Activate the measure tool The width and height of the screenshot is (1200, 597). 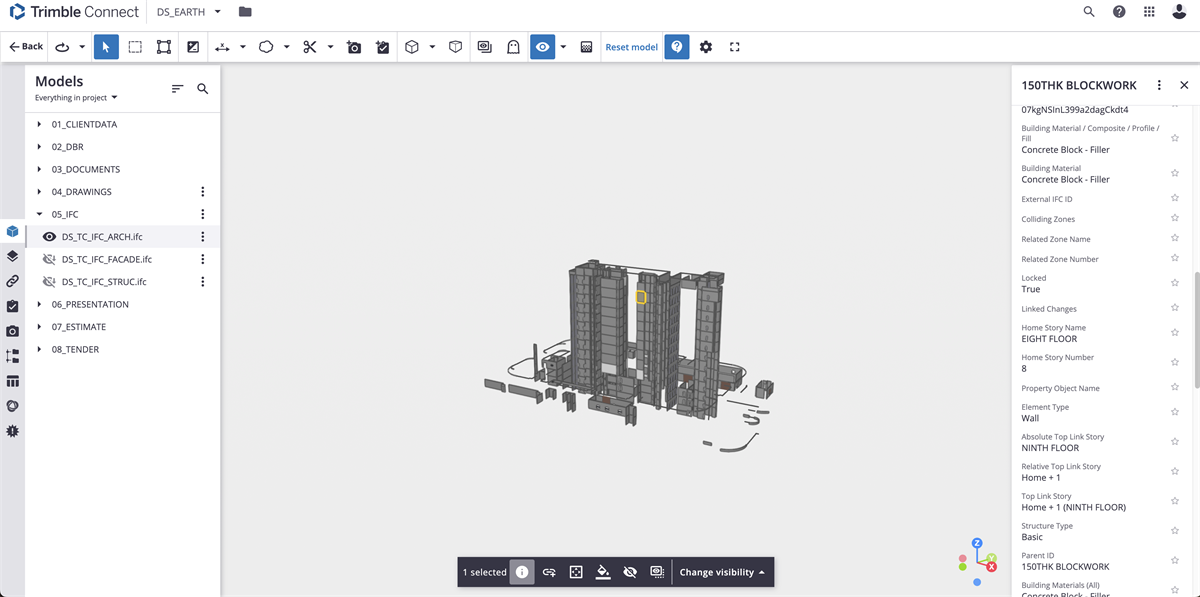(x=222, y=47)
